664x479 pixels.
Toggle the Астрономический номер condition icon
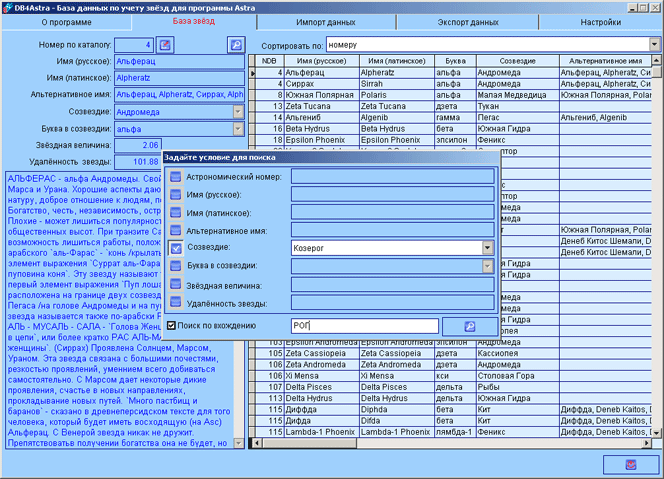click(x=176, y=177)
